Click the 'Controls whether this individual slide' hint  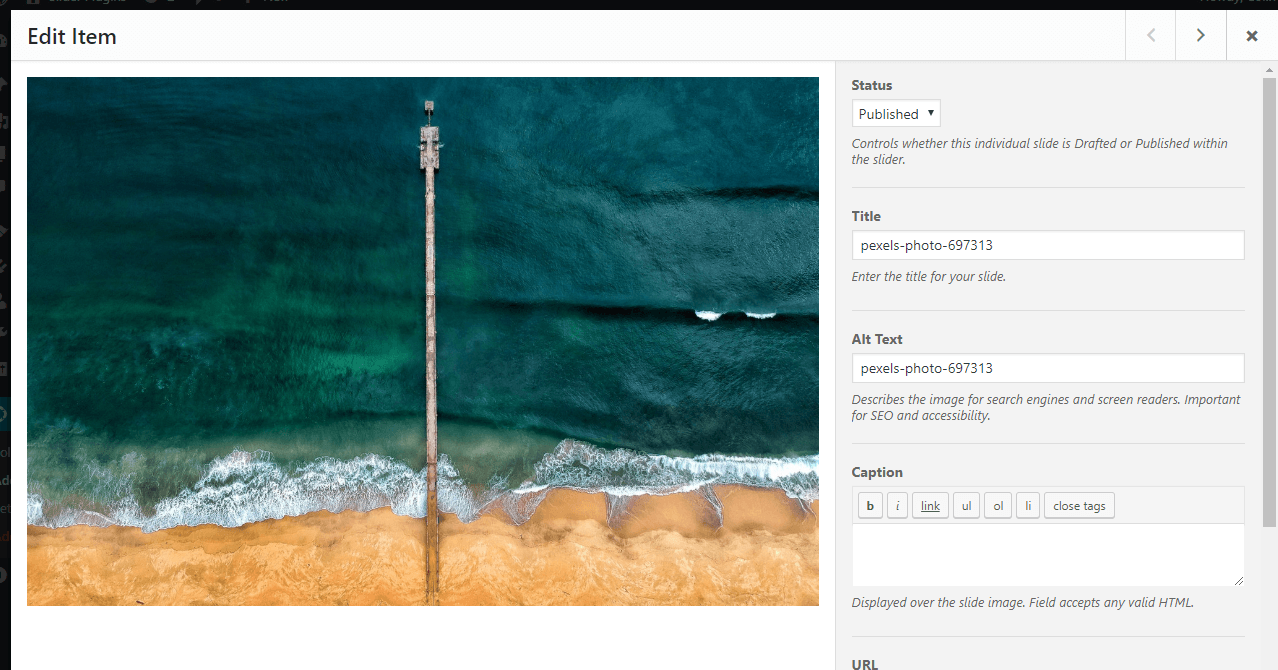click(x=1040, y=151)
